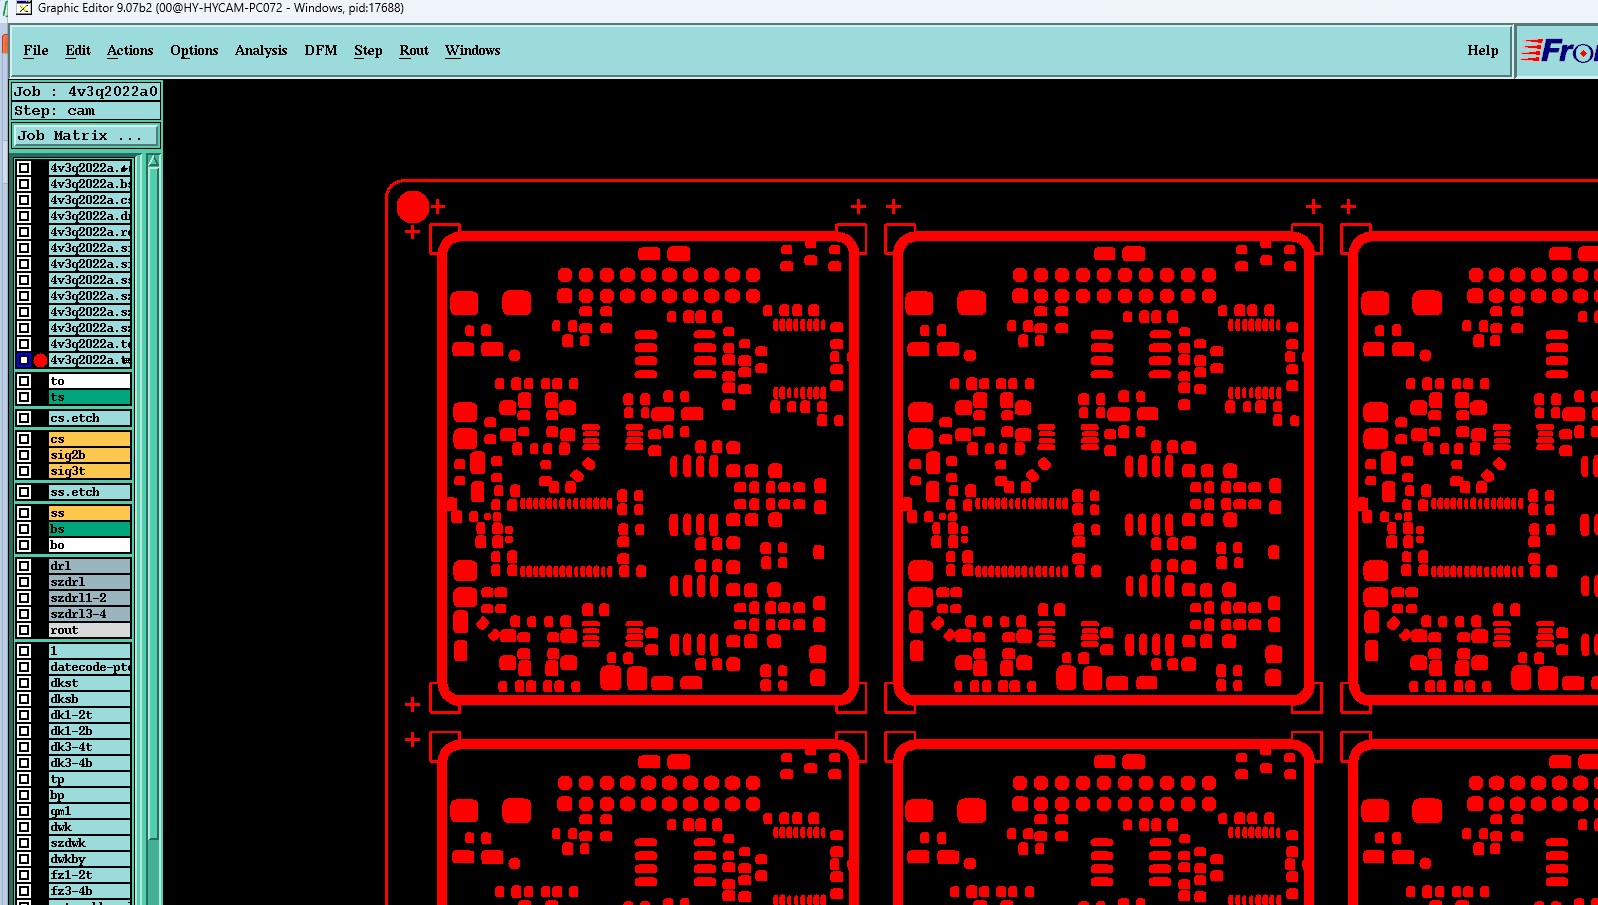Select the tp layer name
This screenshot has width=1598, height=905.
pyautogui.click(x=90, y=779)
